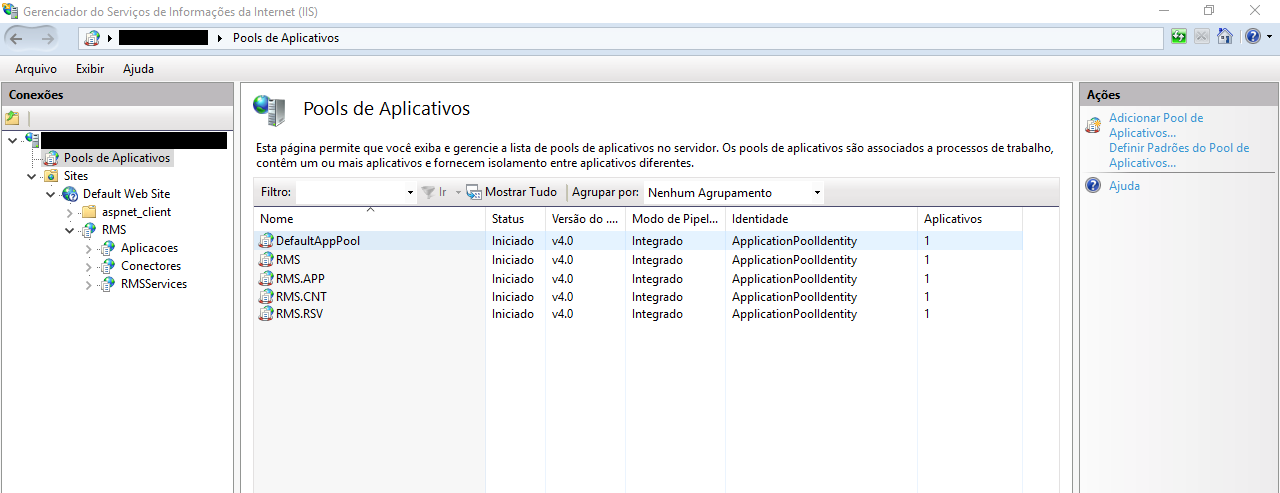Select the Pools de Aplicativos tree node

click(117, 158)
